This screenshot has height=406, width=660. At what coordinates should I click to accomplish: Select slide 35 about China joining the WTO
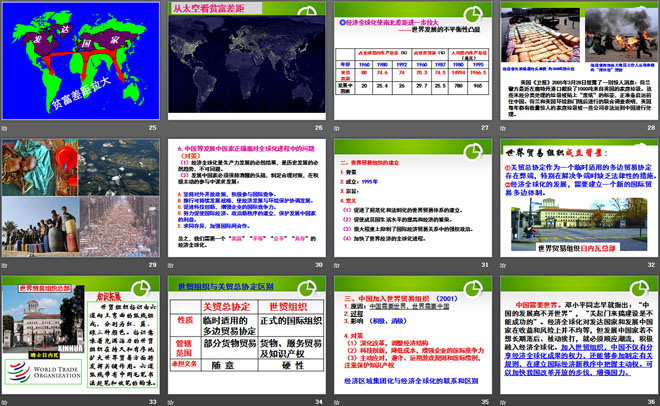click(x=413, y=335)
